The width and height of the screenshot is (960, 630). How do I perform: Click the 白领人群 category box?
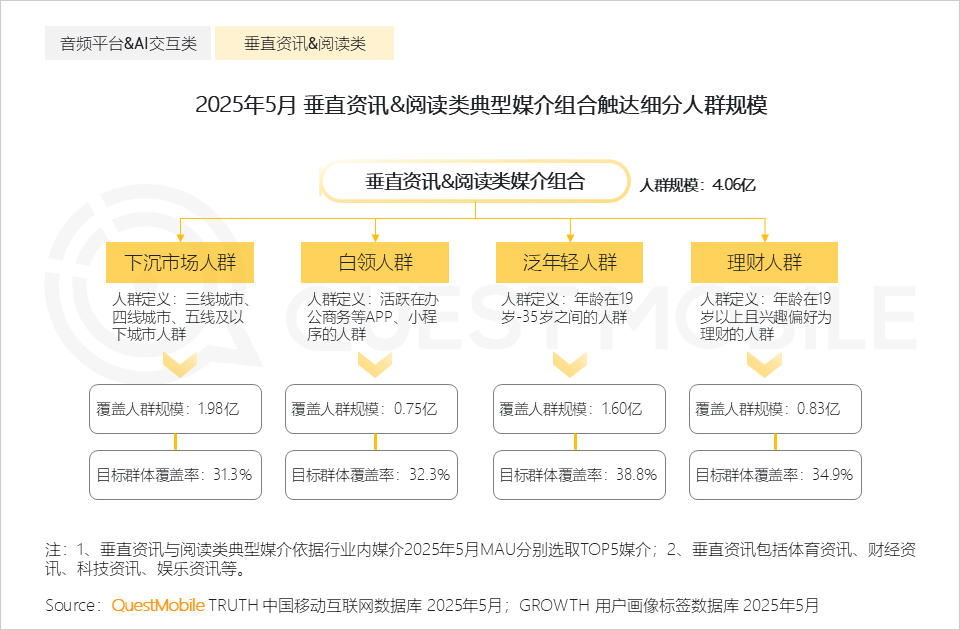(x=375, y=263)
